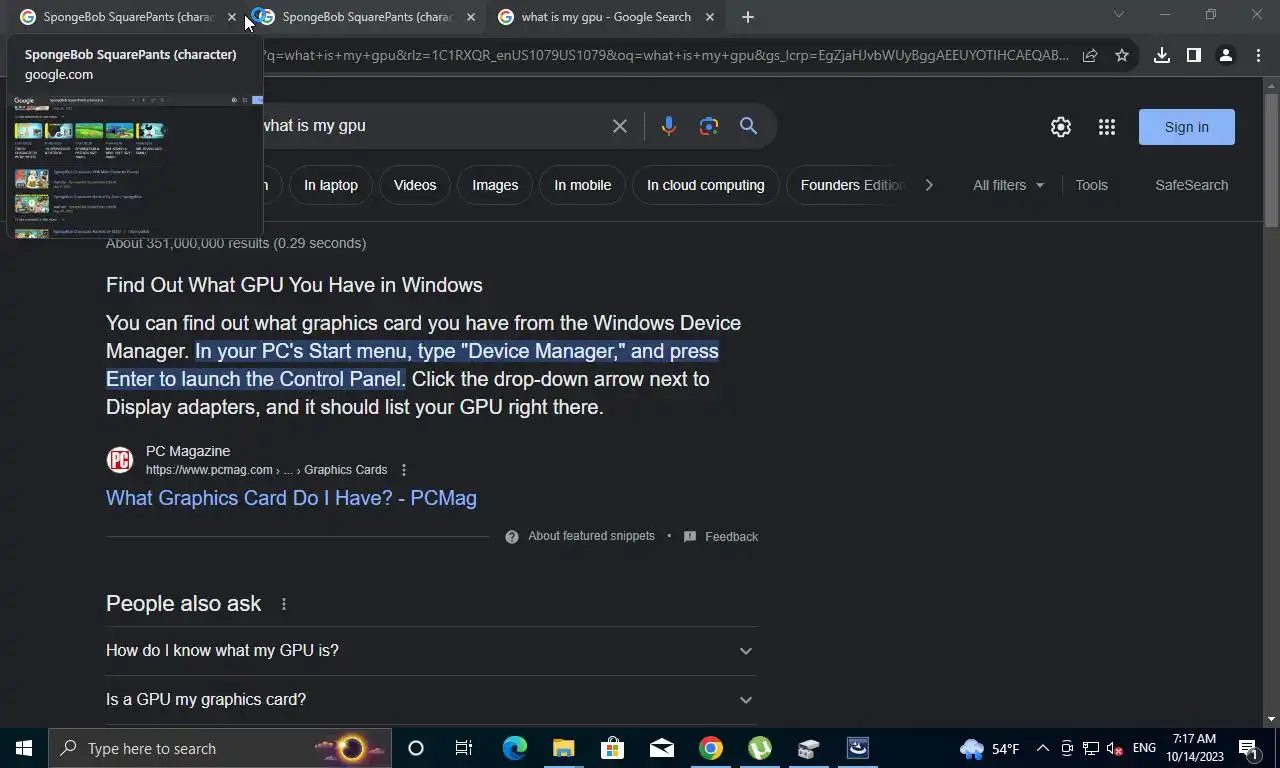The height and width of the screenshot is (768, 1280).
Task: Select the 'In mobile' filter chip
Action: coord(582,185)
